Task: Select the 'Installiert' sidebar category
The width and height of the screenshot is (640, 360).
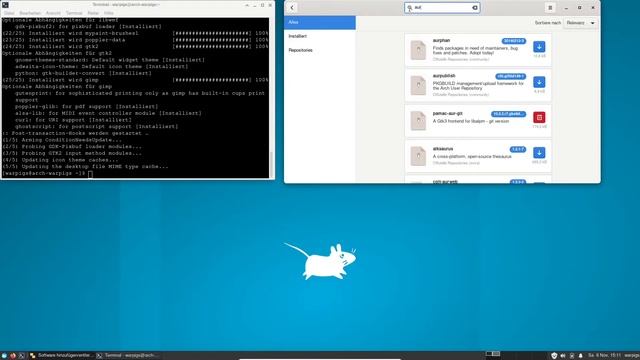Action: [320, 36]
